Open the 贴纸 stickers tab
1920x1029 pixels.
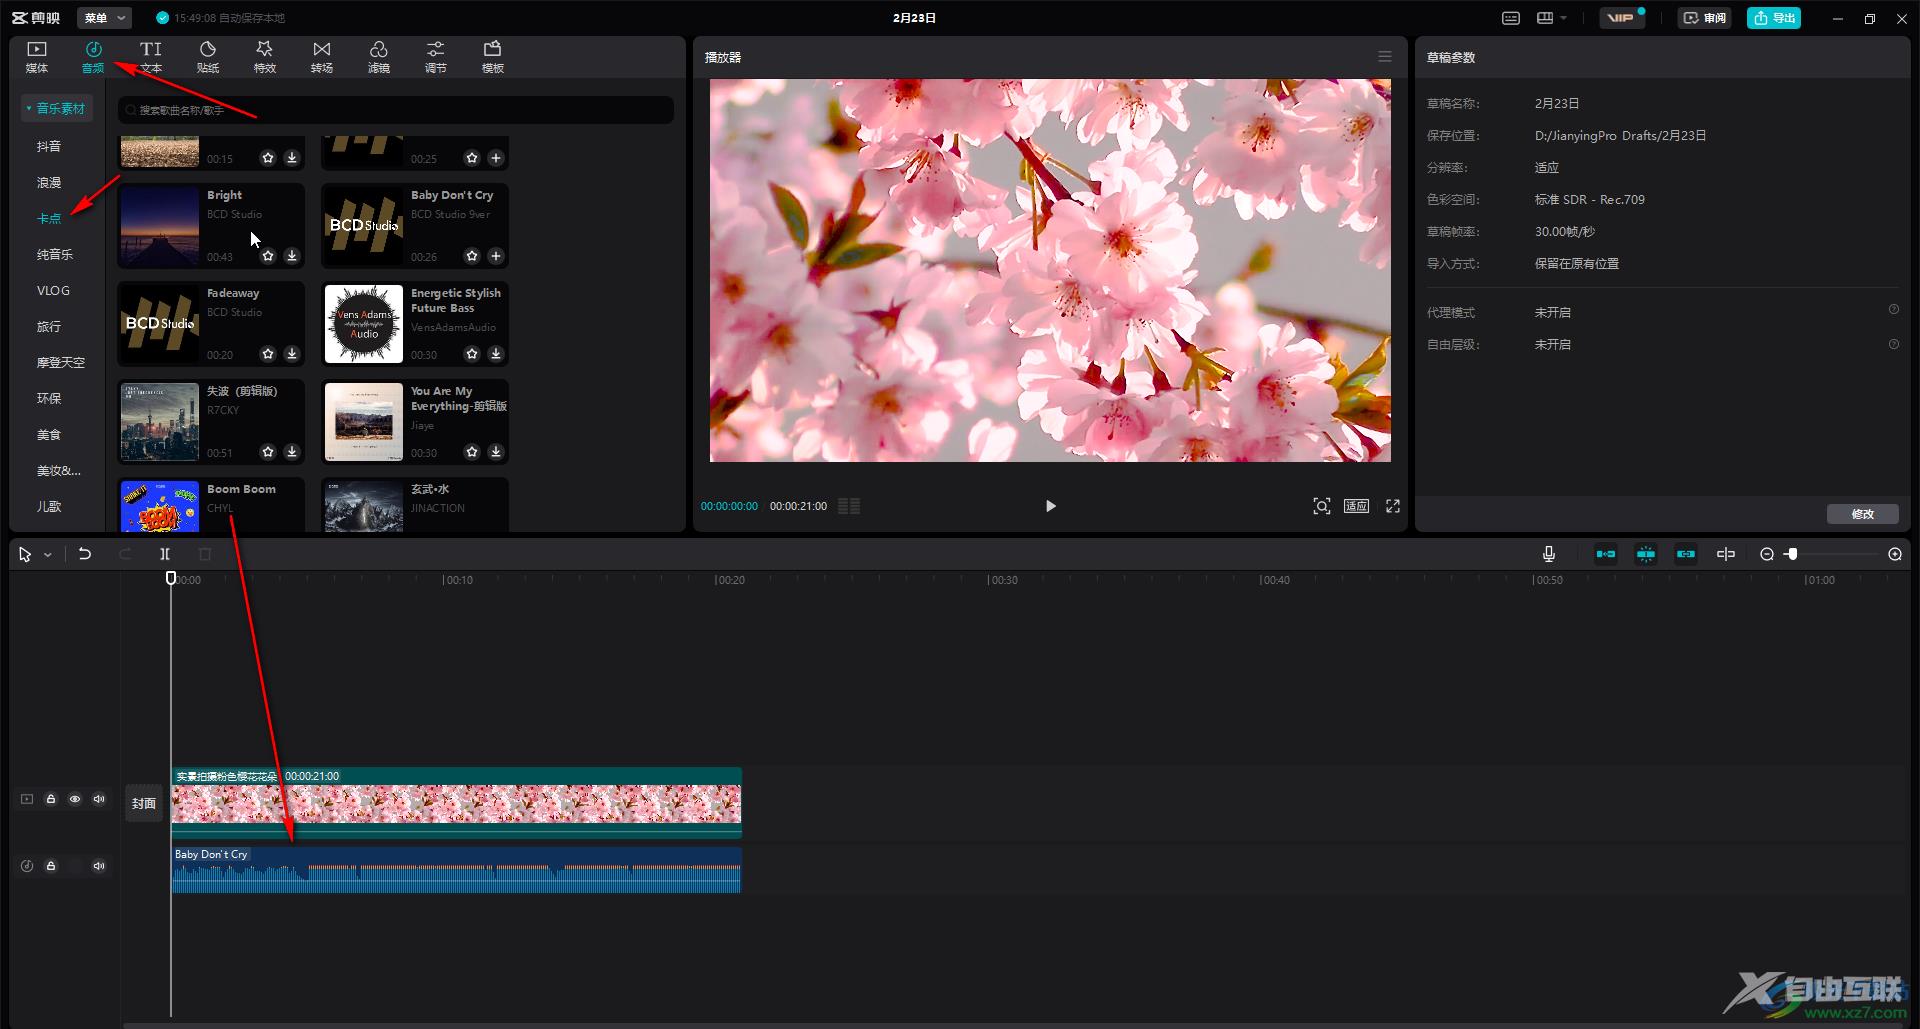[208, 57]
